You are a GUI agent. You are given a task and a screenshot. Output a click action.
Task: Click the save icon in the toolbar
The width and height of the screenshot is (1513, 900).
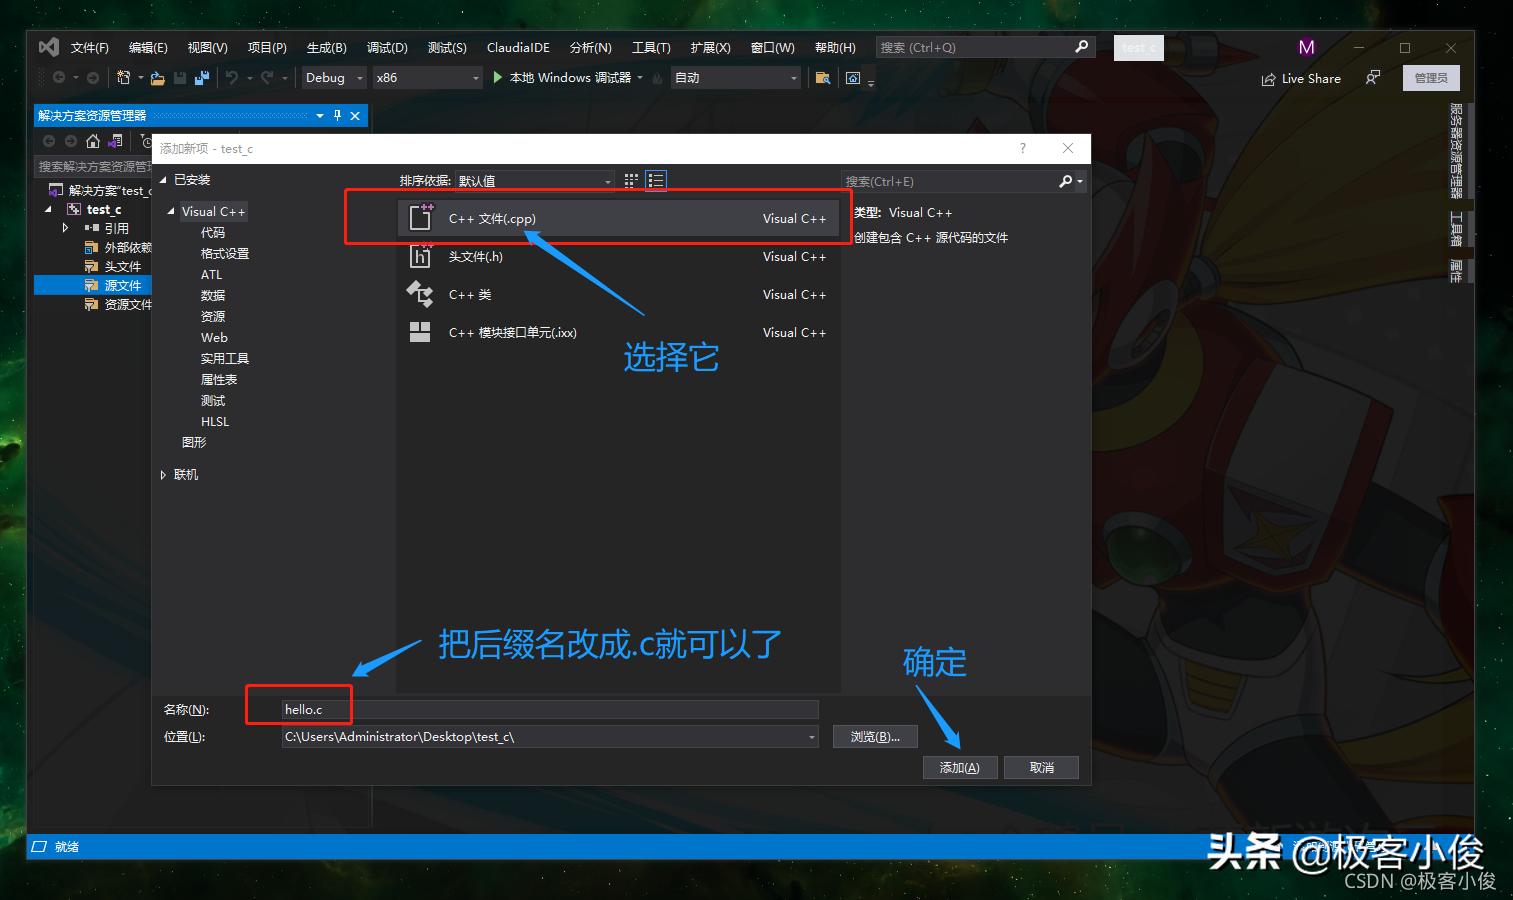tap(178, 77)
